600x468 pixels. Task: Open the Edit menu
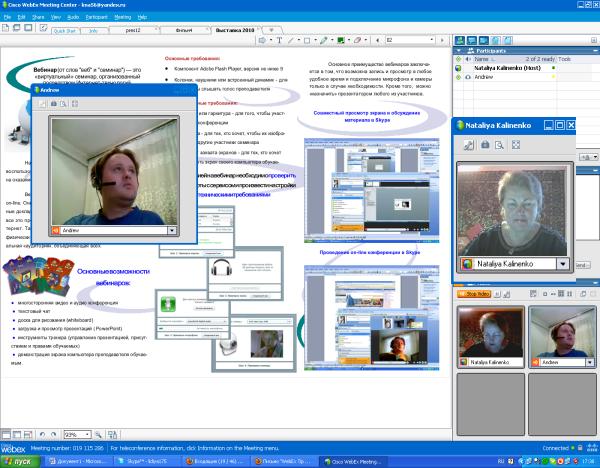point(21,17)
